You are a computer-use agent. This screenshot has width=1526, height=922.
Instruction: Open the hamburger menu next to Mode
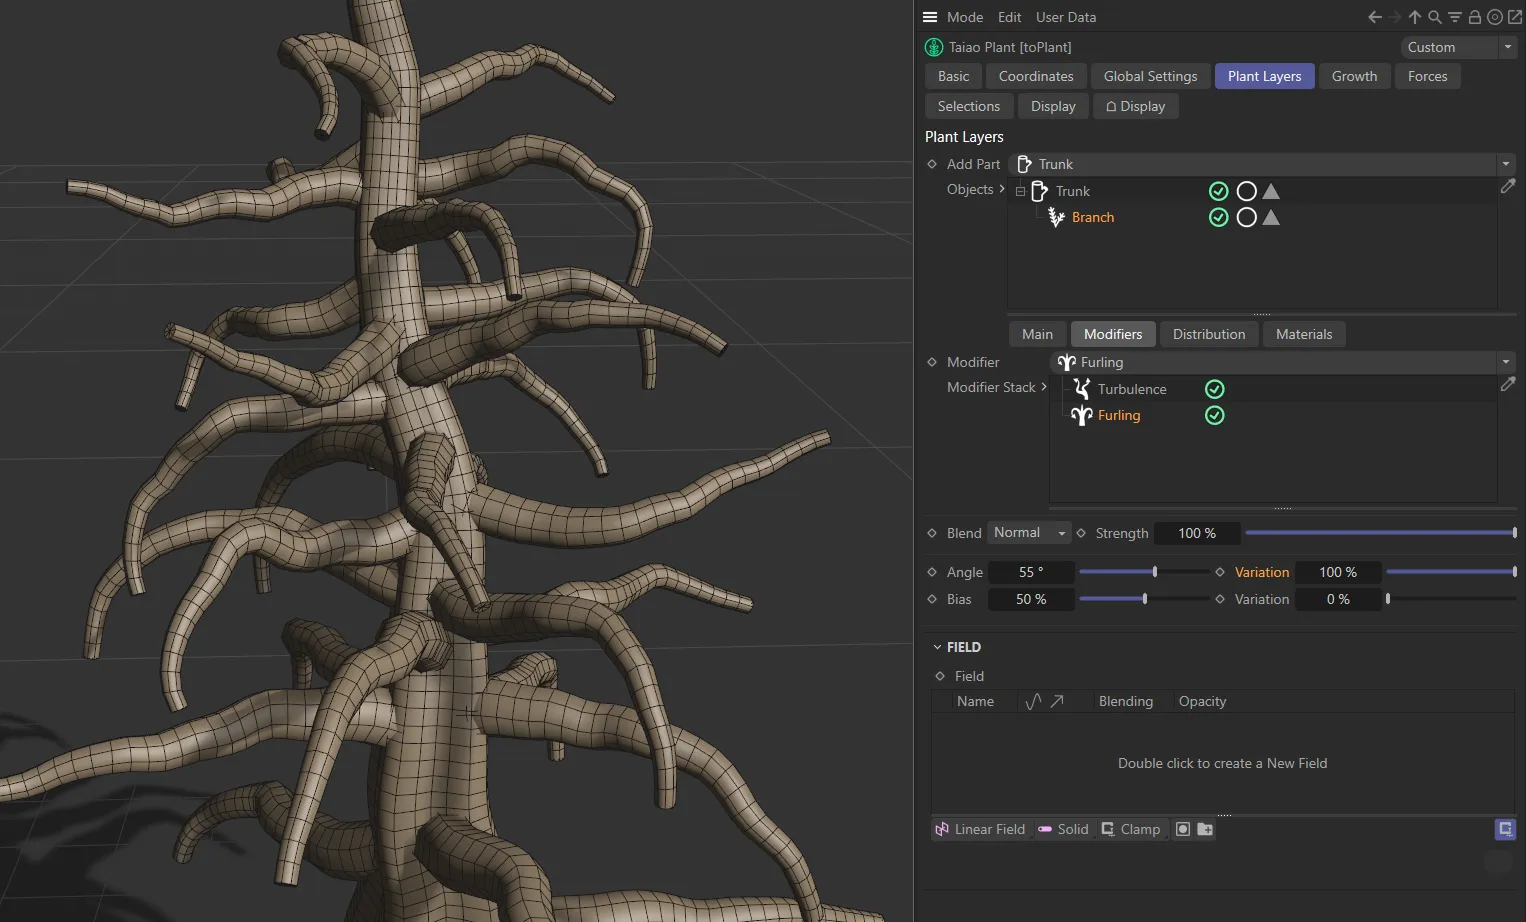point(930,17)
